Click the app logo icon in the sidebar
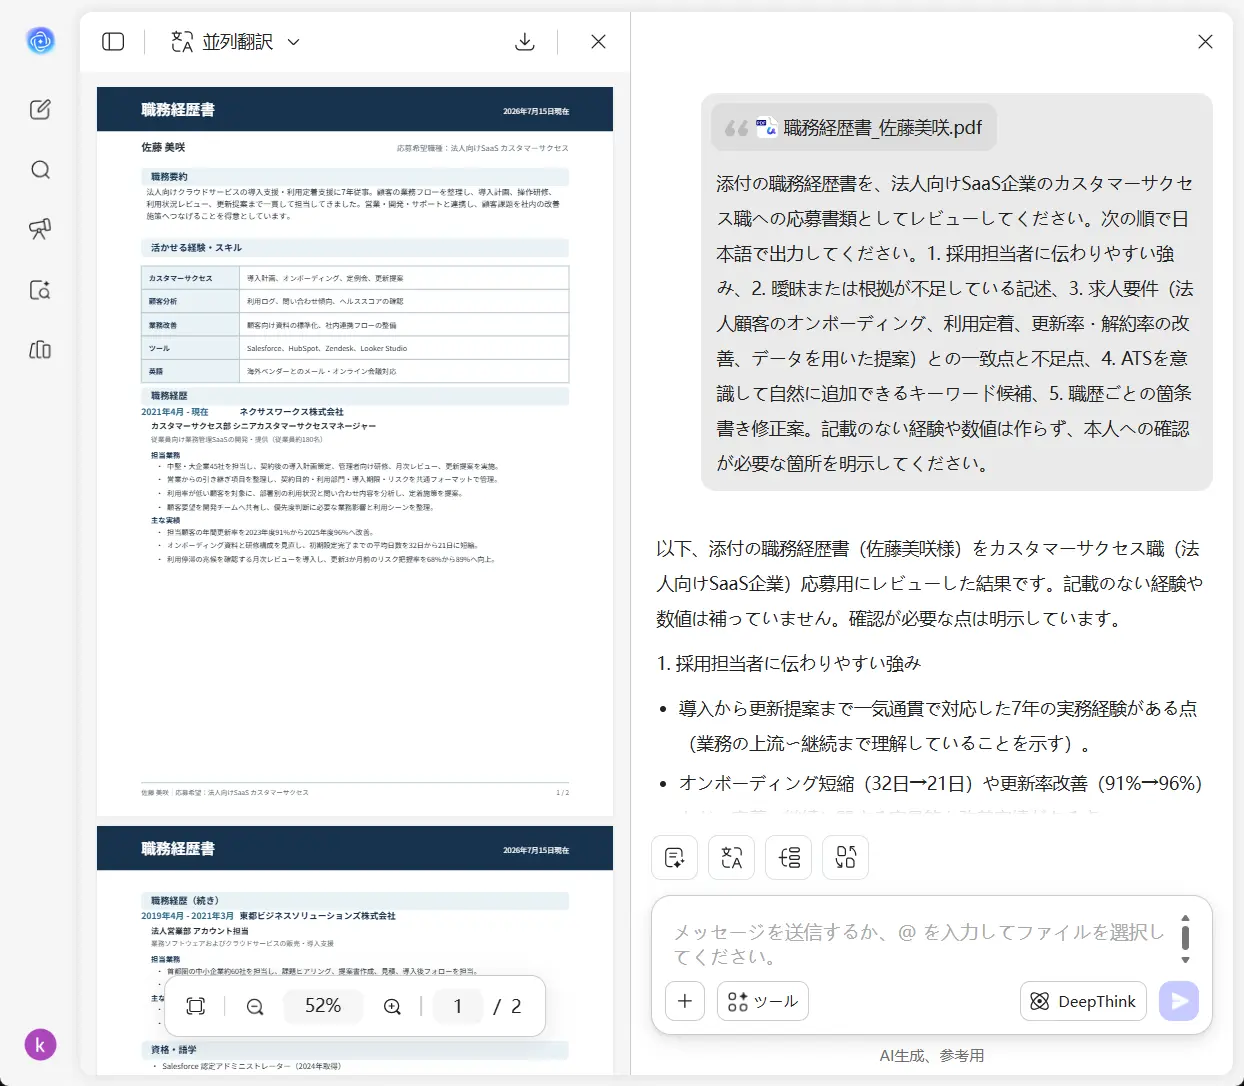The image size is (1244, 1086). tap(40, 41)
